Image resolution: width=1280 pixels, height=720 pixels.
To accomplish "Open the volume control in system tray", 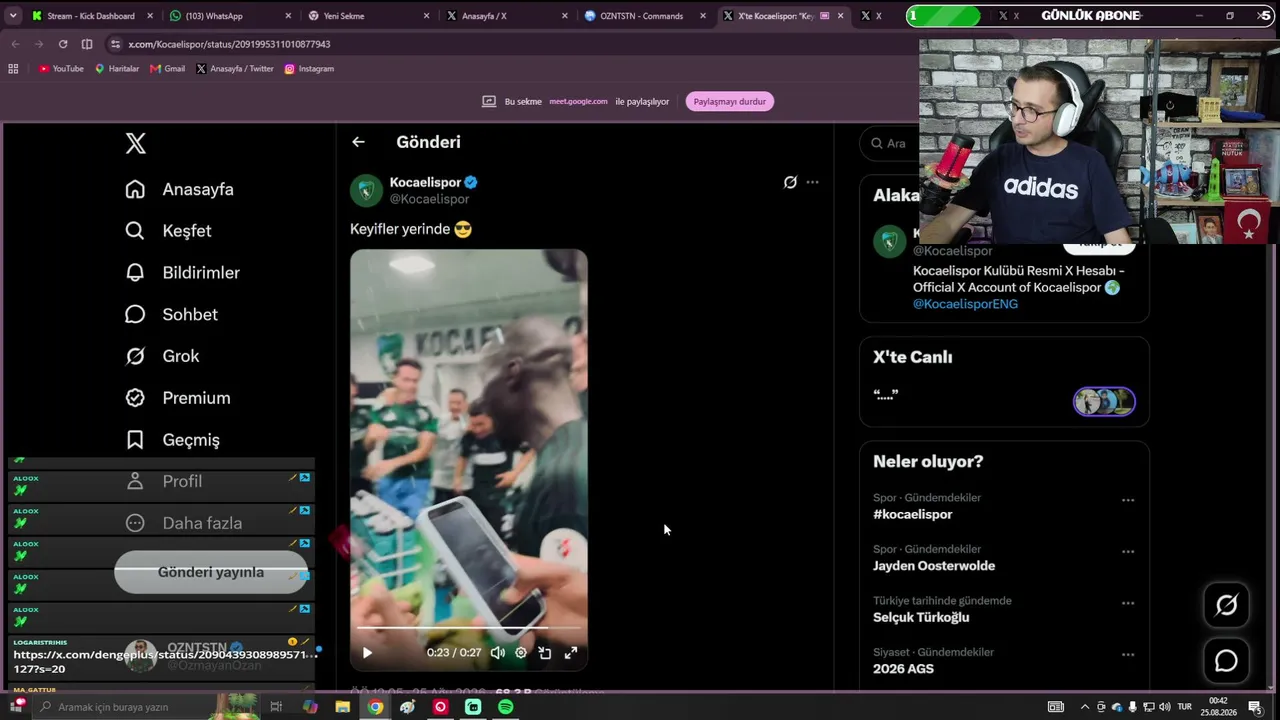I will click(1165, 707).
